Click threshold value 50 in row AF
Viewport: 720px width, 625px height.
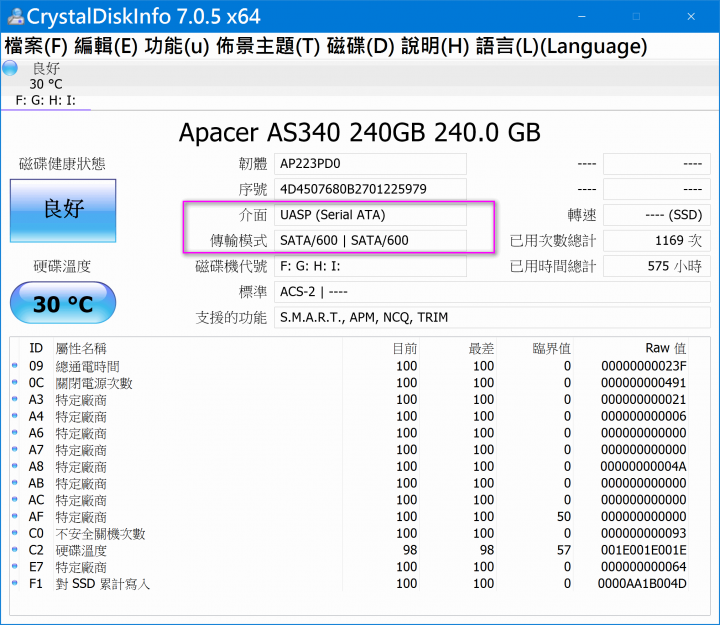564,517
